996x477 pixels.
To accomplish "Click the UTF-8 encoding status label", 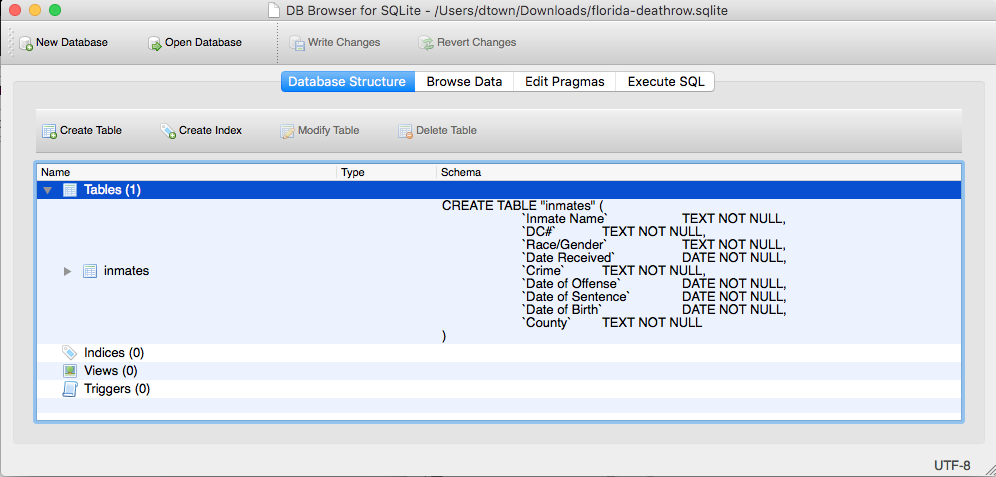I will pyautogui.click(x=952, y=464).
